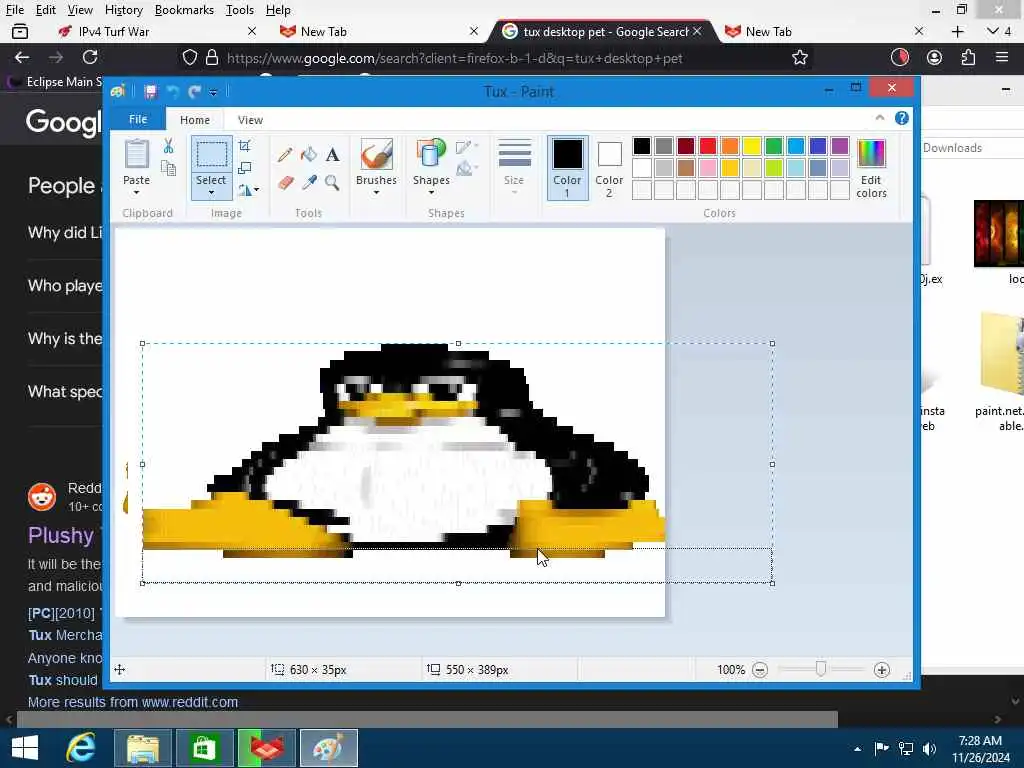Image resolution: width=1024 pixels, height=768 pixels.
Task: Switch to the Home ribbon tab
Action: [195, 120]
